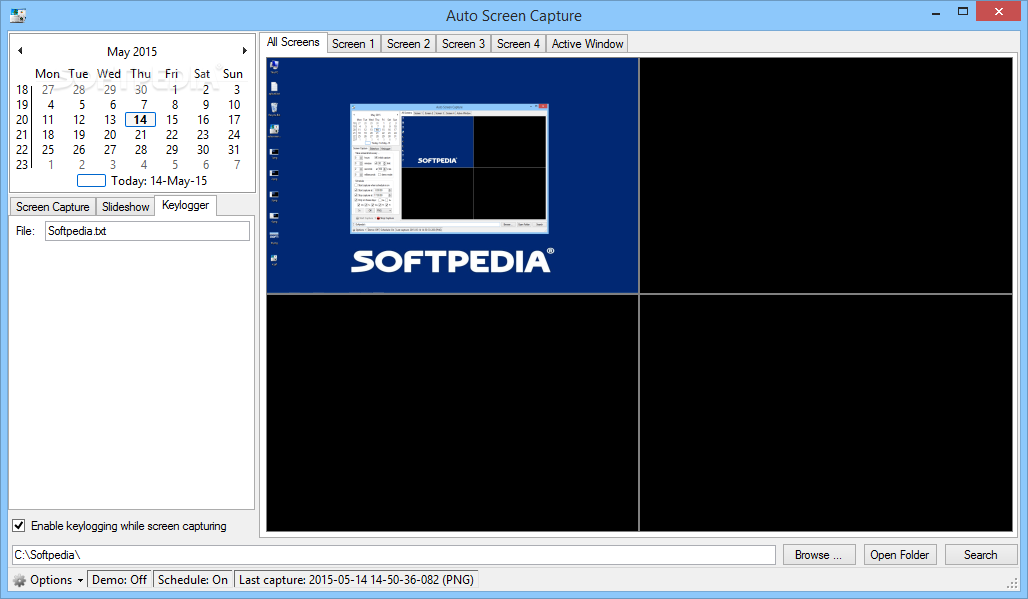
Task: Click the Last capture status entry
Action: tap(357, 580)
